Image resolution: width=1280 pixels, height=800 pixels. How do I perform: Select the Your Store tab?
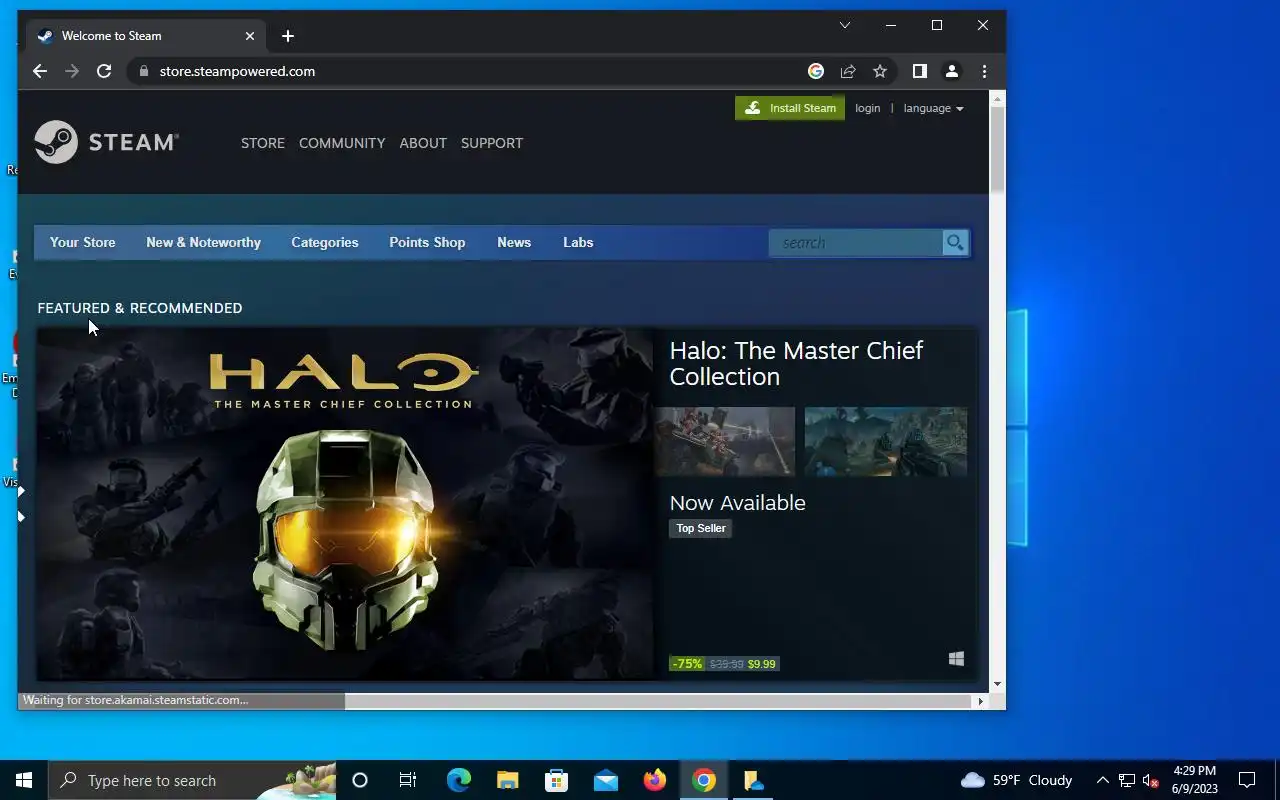[83, 242]
